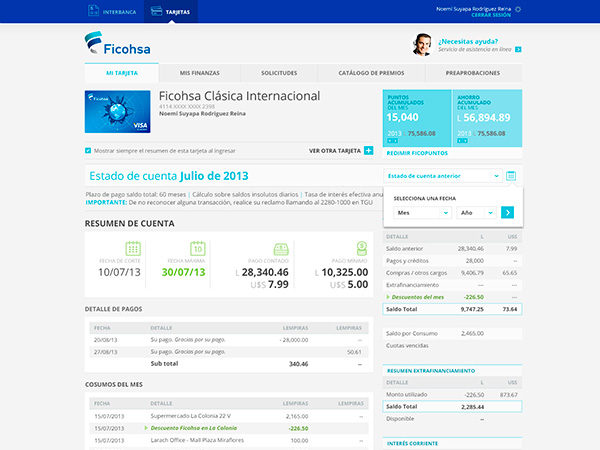This screenshot has height=450, width=600.
Task: Select Monto utilizado row
Action: [452, 395]
